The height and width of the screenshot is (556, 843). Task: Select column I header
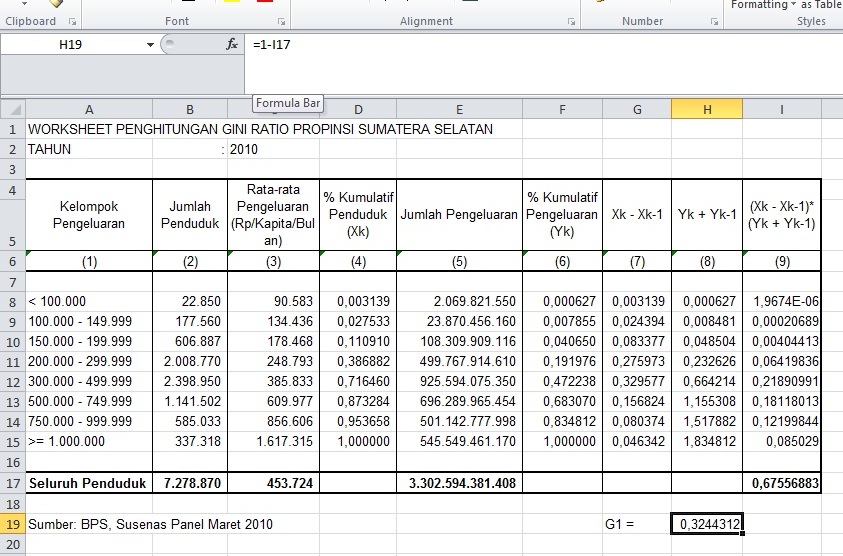[x=782, y=109]
